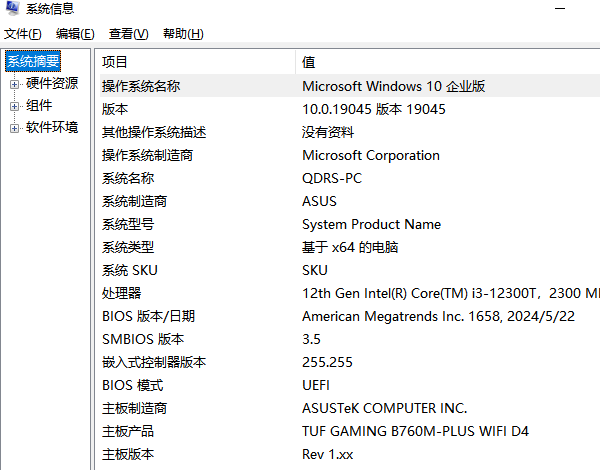Select the 系统 SKU row label

point(130,270)
